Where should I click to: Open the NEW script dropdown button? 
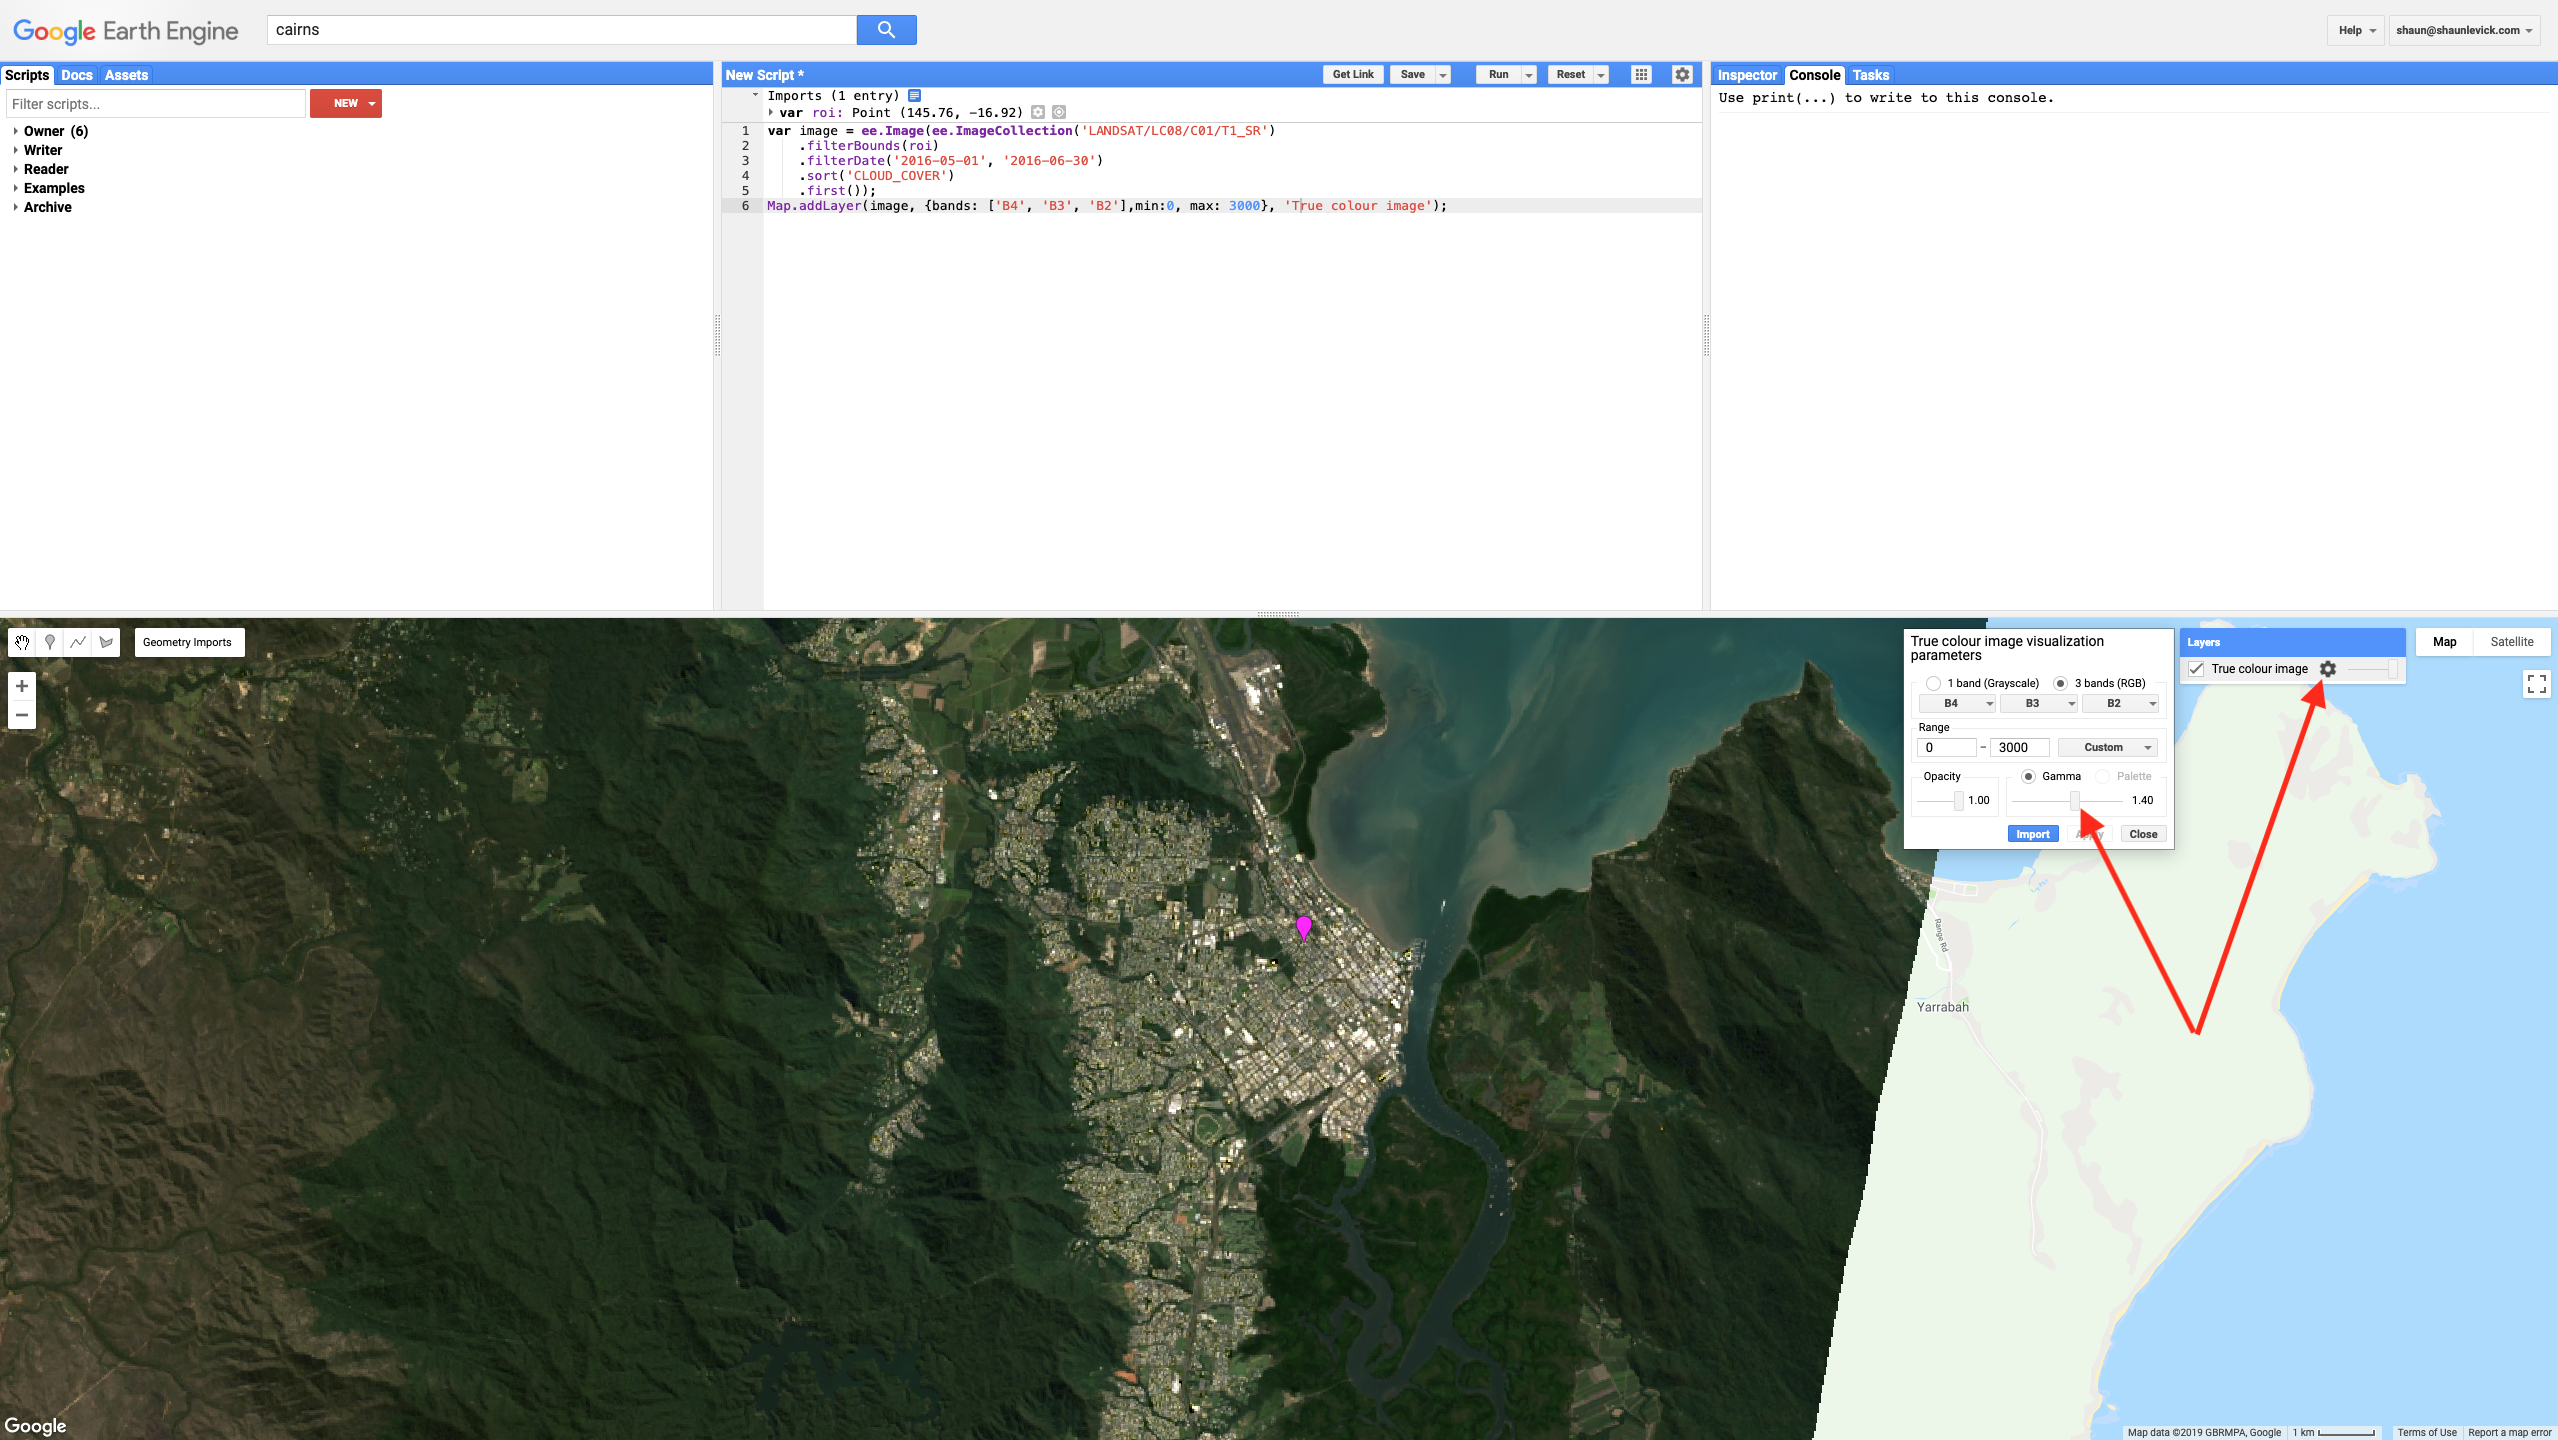pyautogui.click(x=346, y=103)
